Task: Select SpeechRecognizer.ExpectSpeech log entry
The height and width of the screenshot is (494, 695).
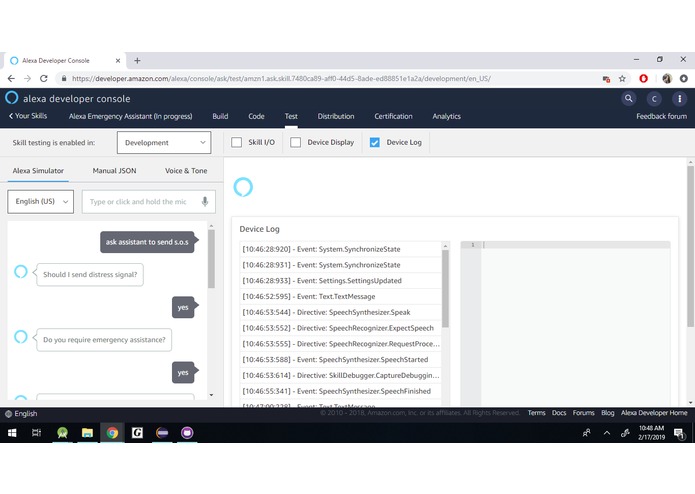Action: click(340, 328)
